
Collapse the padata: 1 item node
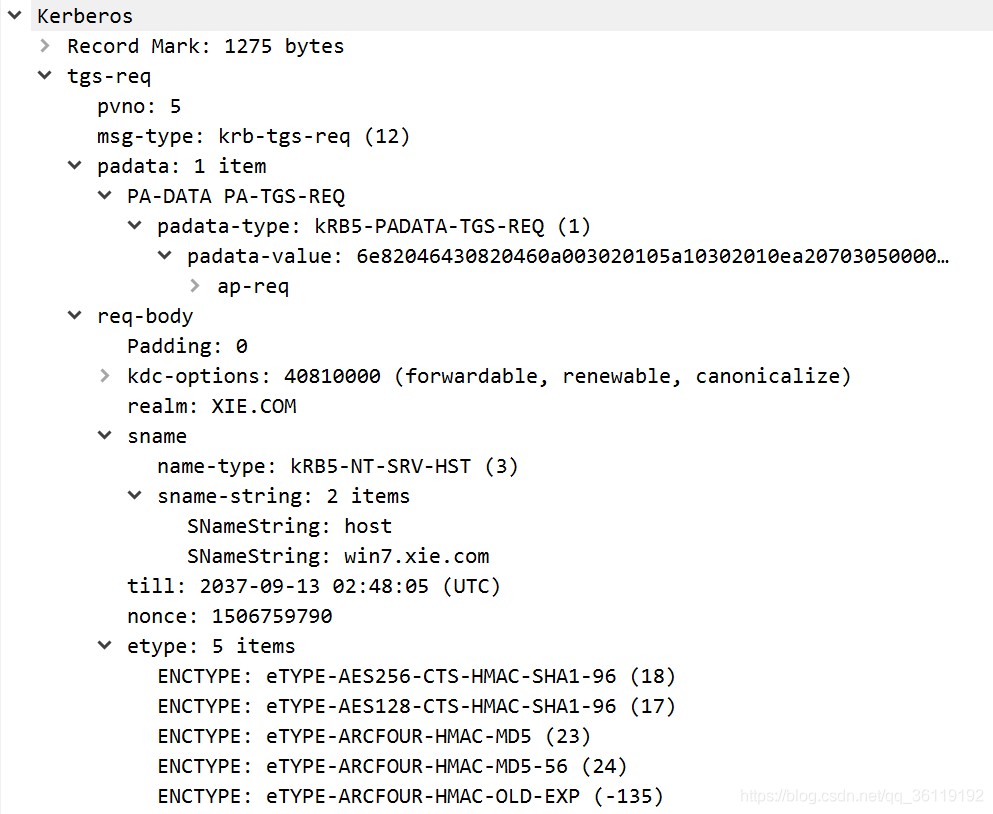click(75, 165)
